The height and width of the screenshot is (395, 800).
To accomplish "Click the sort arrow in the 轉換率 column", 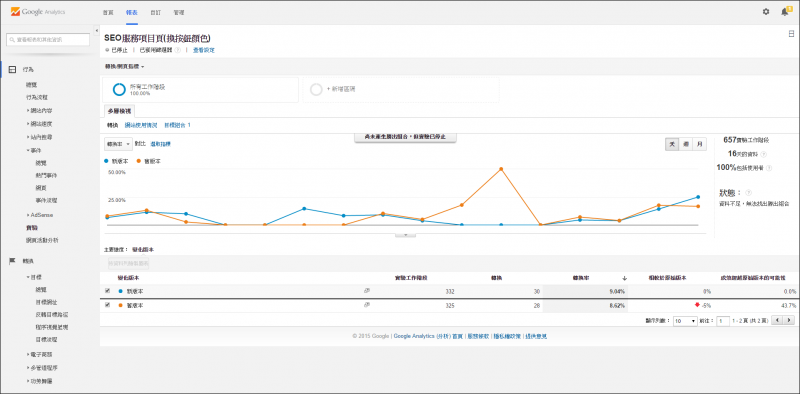I will 624,278.
